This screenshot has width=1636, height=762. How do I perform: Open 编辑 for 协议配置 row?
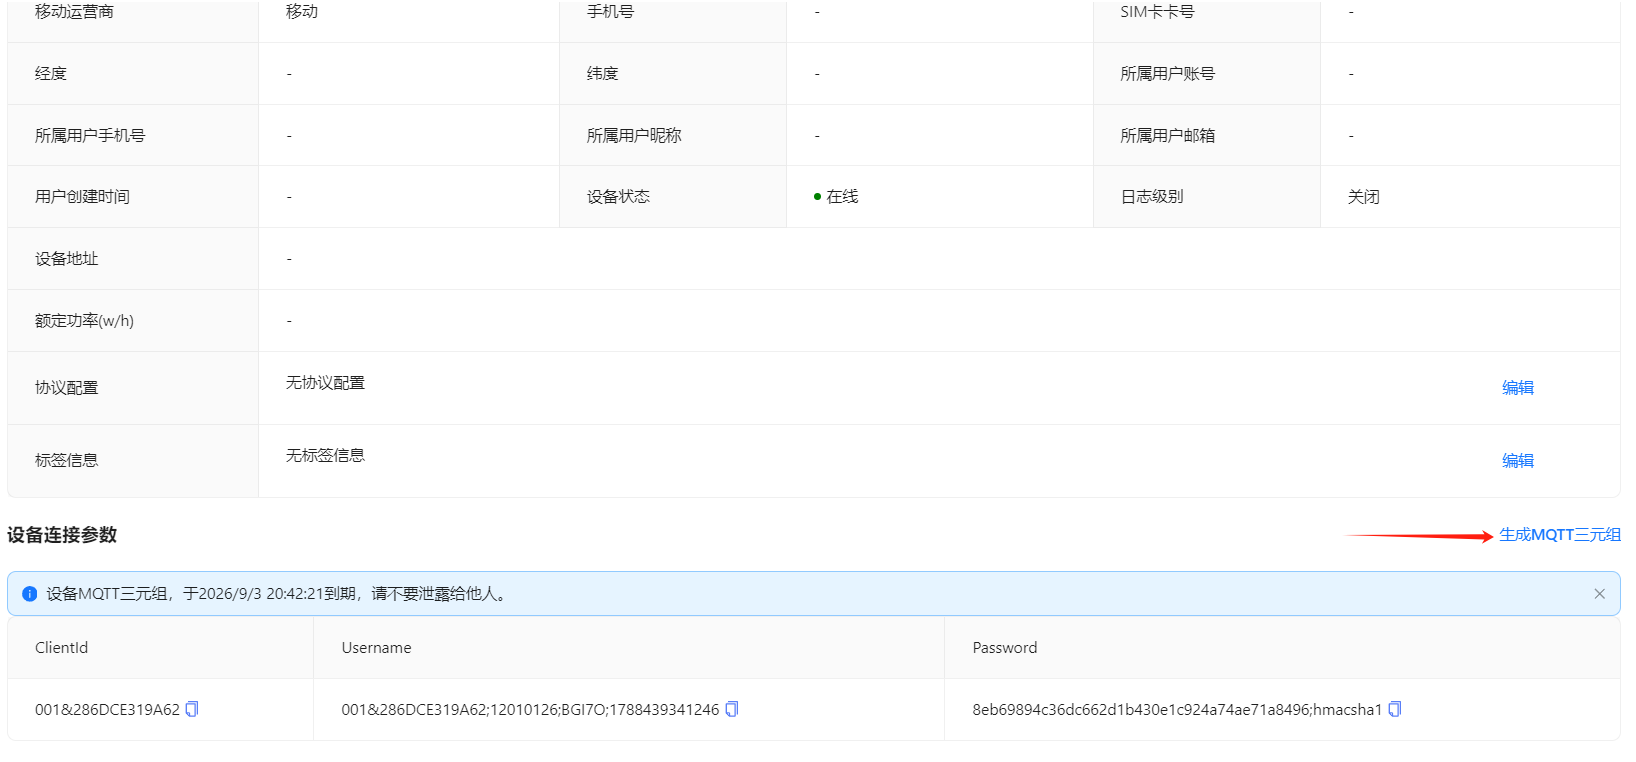tap(1517, 388)
